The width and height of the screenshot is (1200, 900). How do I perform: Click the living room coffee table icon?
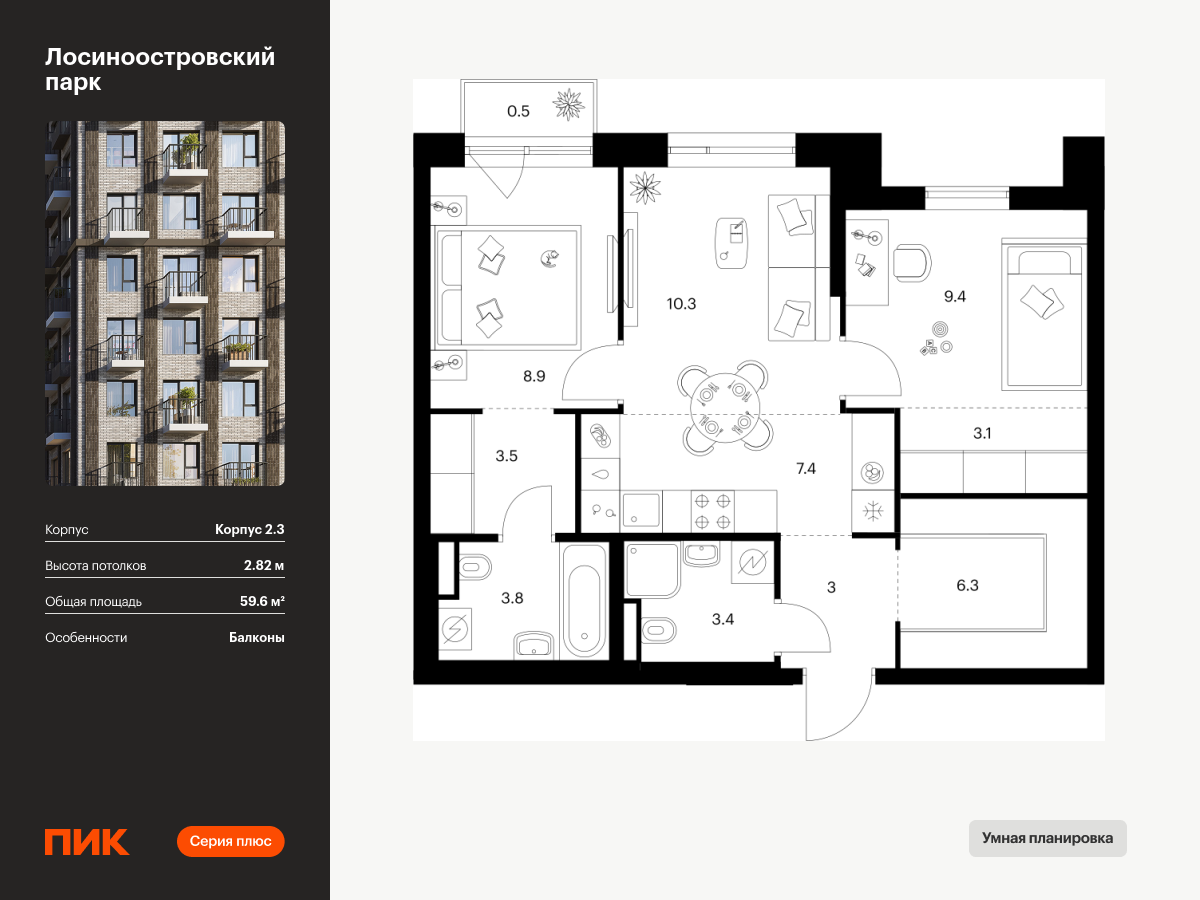click(x=732, y=242)
